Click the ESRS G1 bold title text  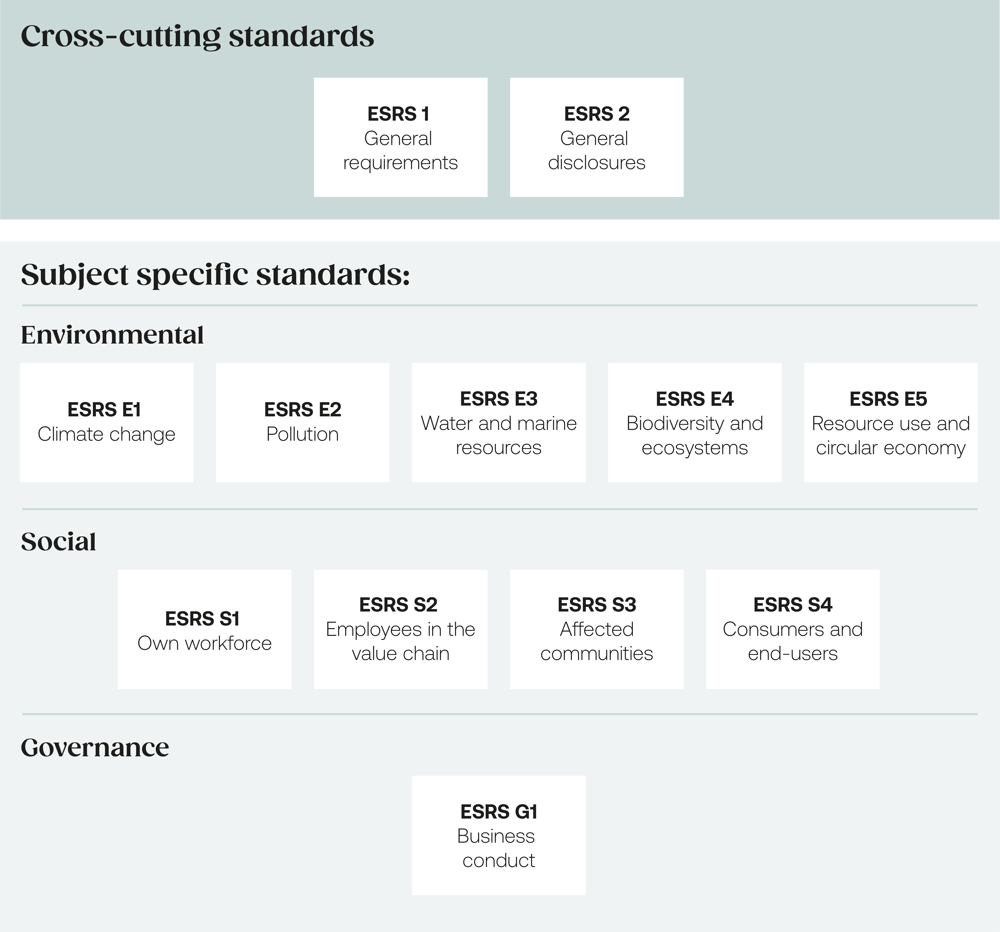pos(498,812)
